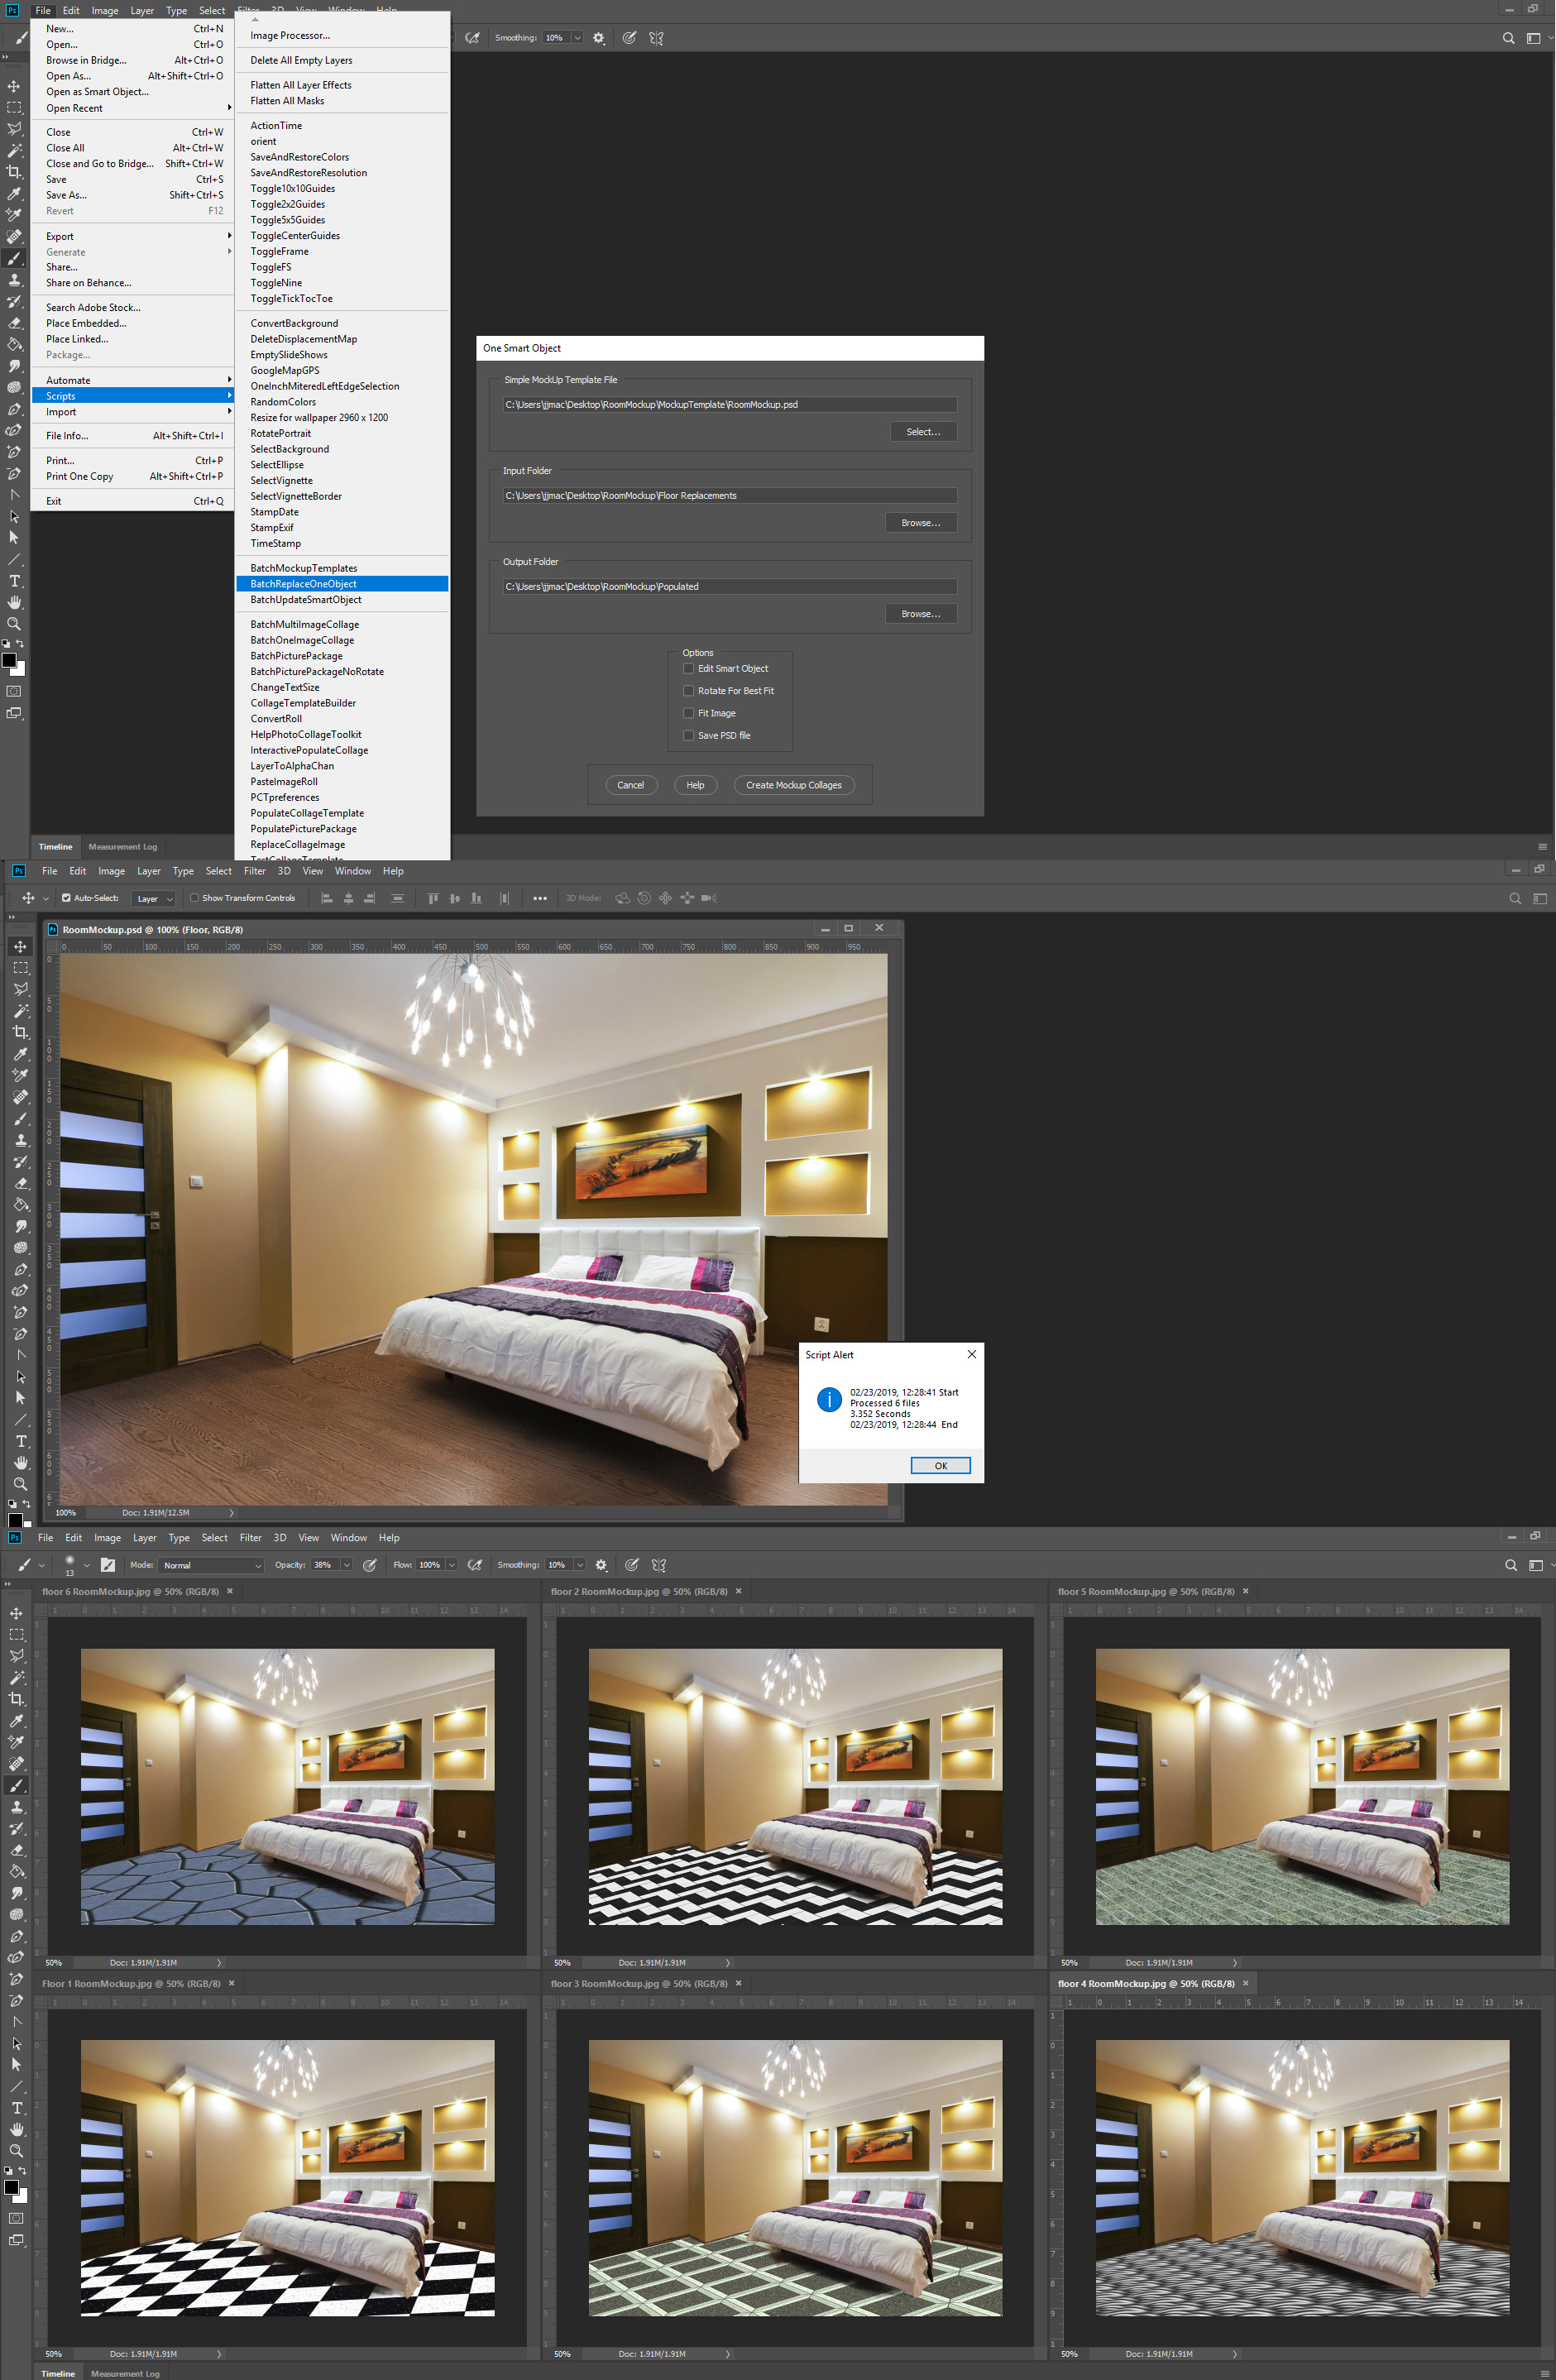Switch to the Measurement Log tab
Viewport: 1556px width, 2380px height.
[123, 846]
